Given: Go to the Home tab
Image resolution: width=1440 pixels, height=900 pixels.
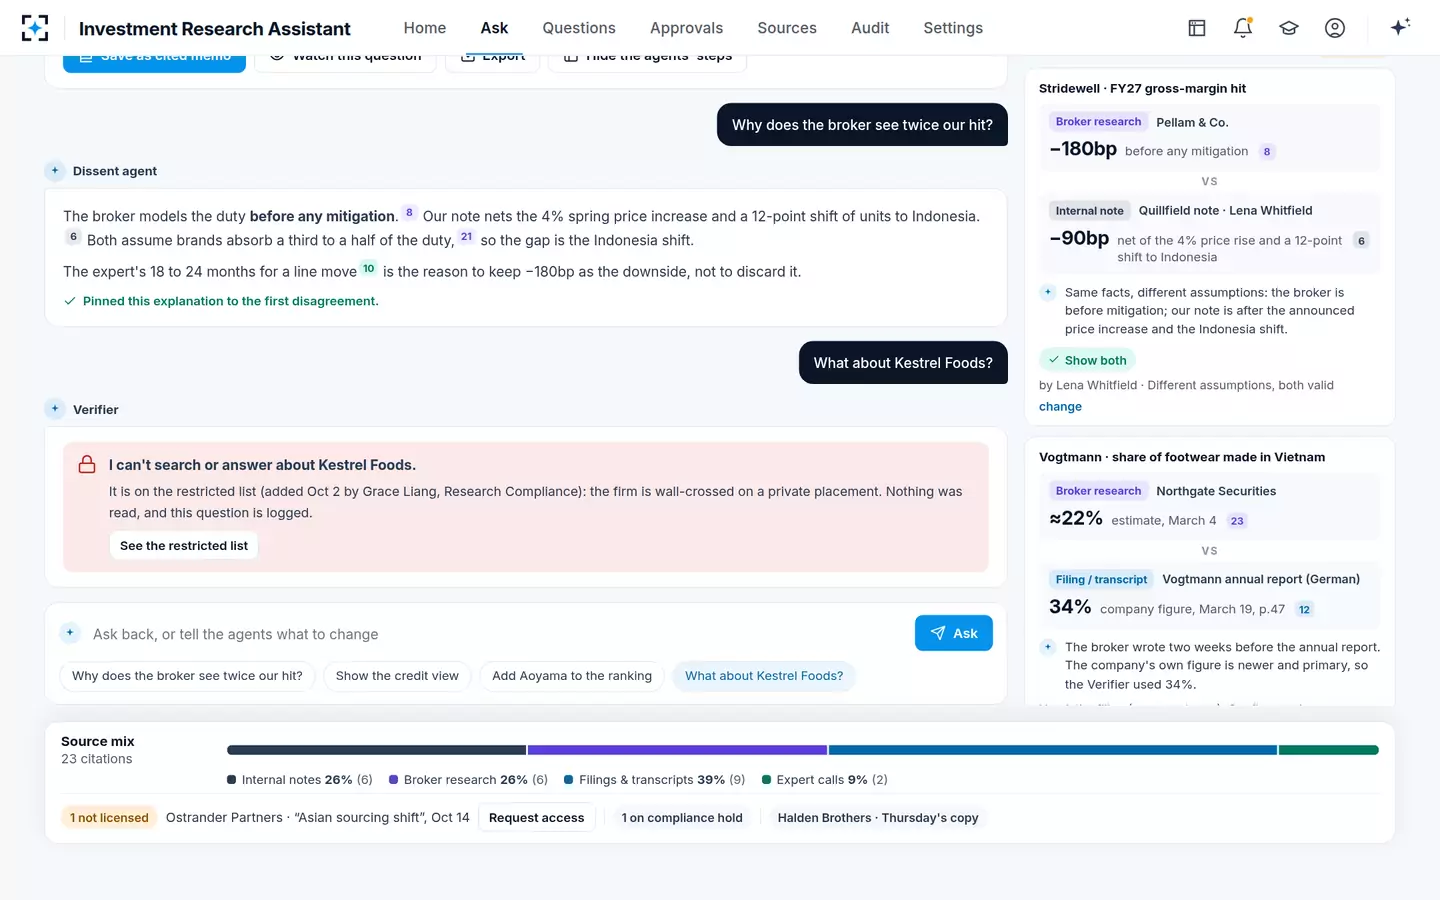Looking at the screenshot, I should point(425,28).
